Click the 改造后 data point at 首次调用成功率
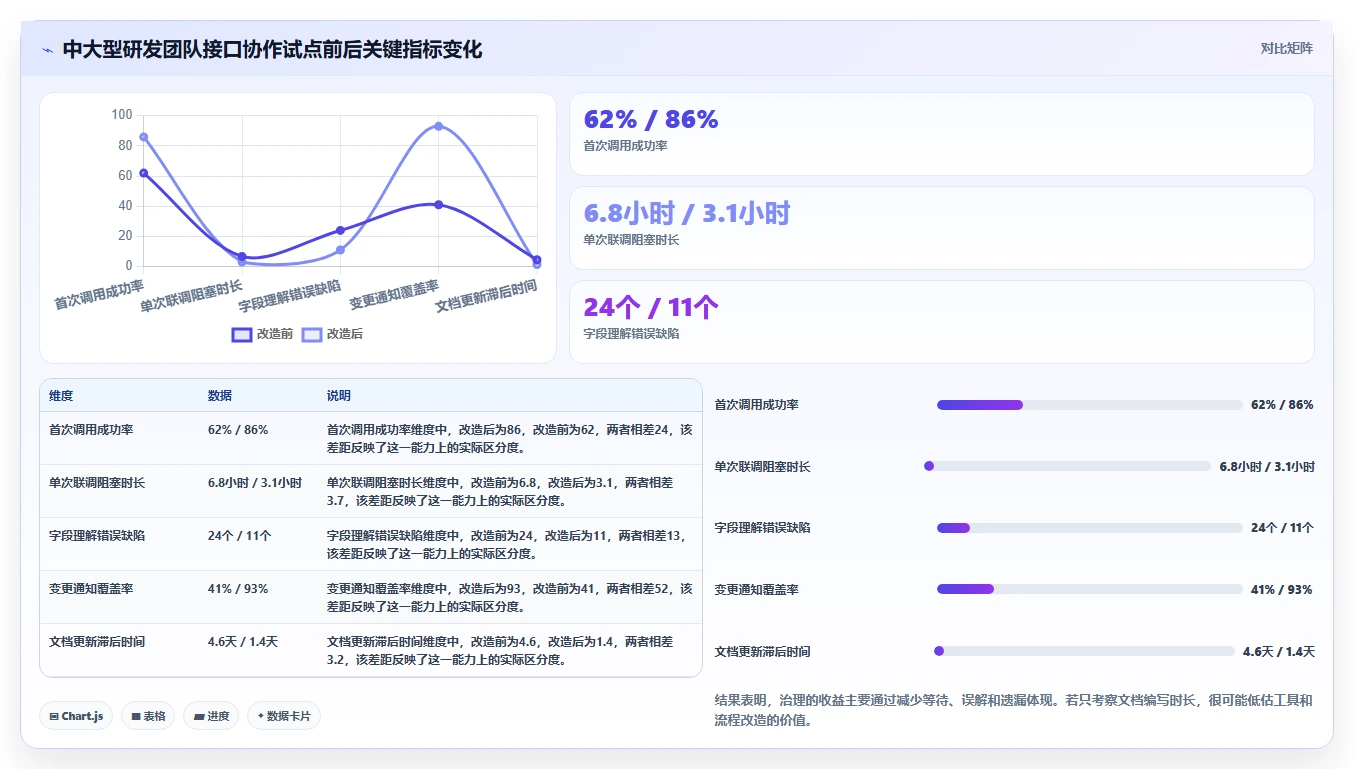Viewport: 1354px width, 769px height. click(x=144, y=137)
